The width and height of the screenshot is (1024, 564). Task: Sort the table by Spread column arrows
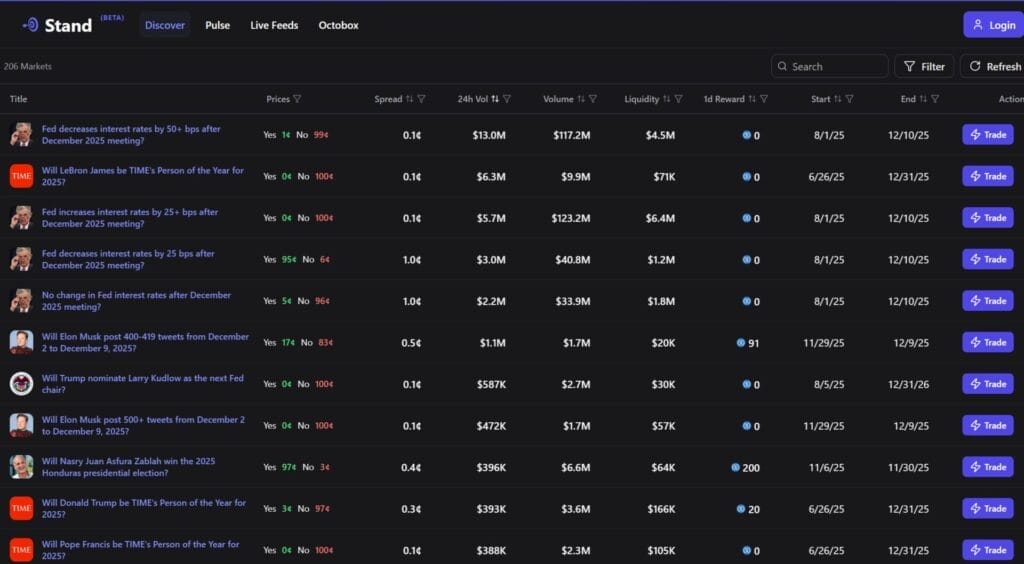point(410,99)
